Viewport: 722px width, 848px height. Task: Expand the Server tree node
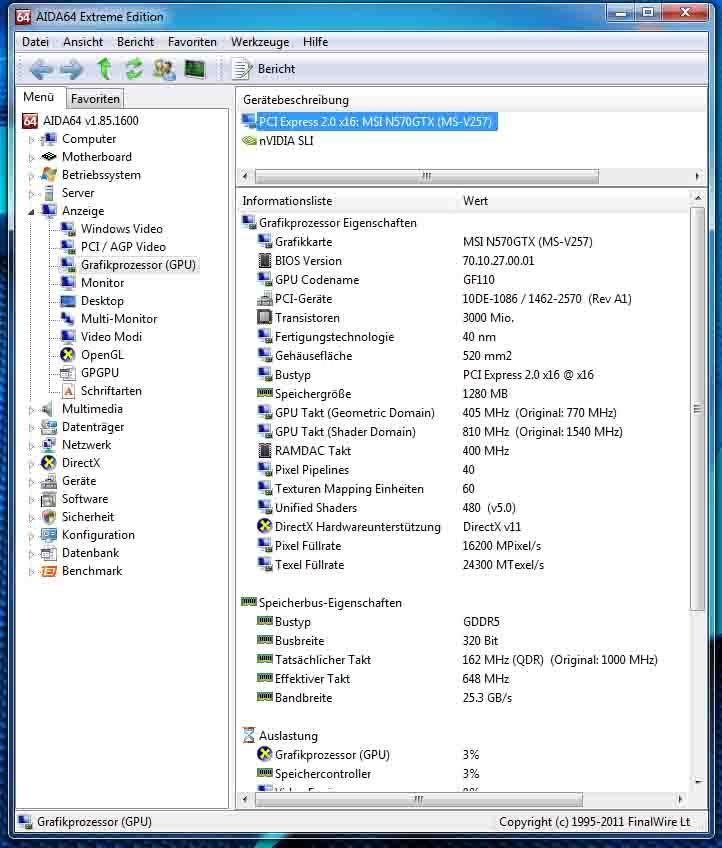click(31, 193)
